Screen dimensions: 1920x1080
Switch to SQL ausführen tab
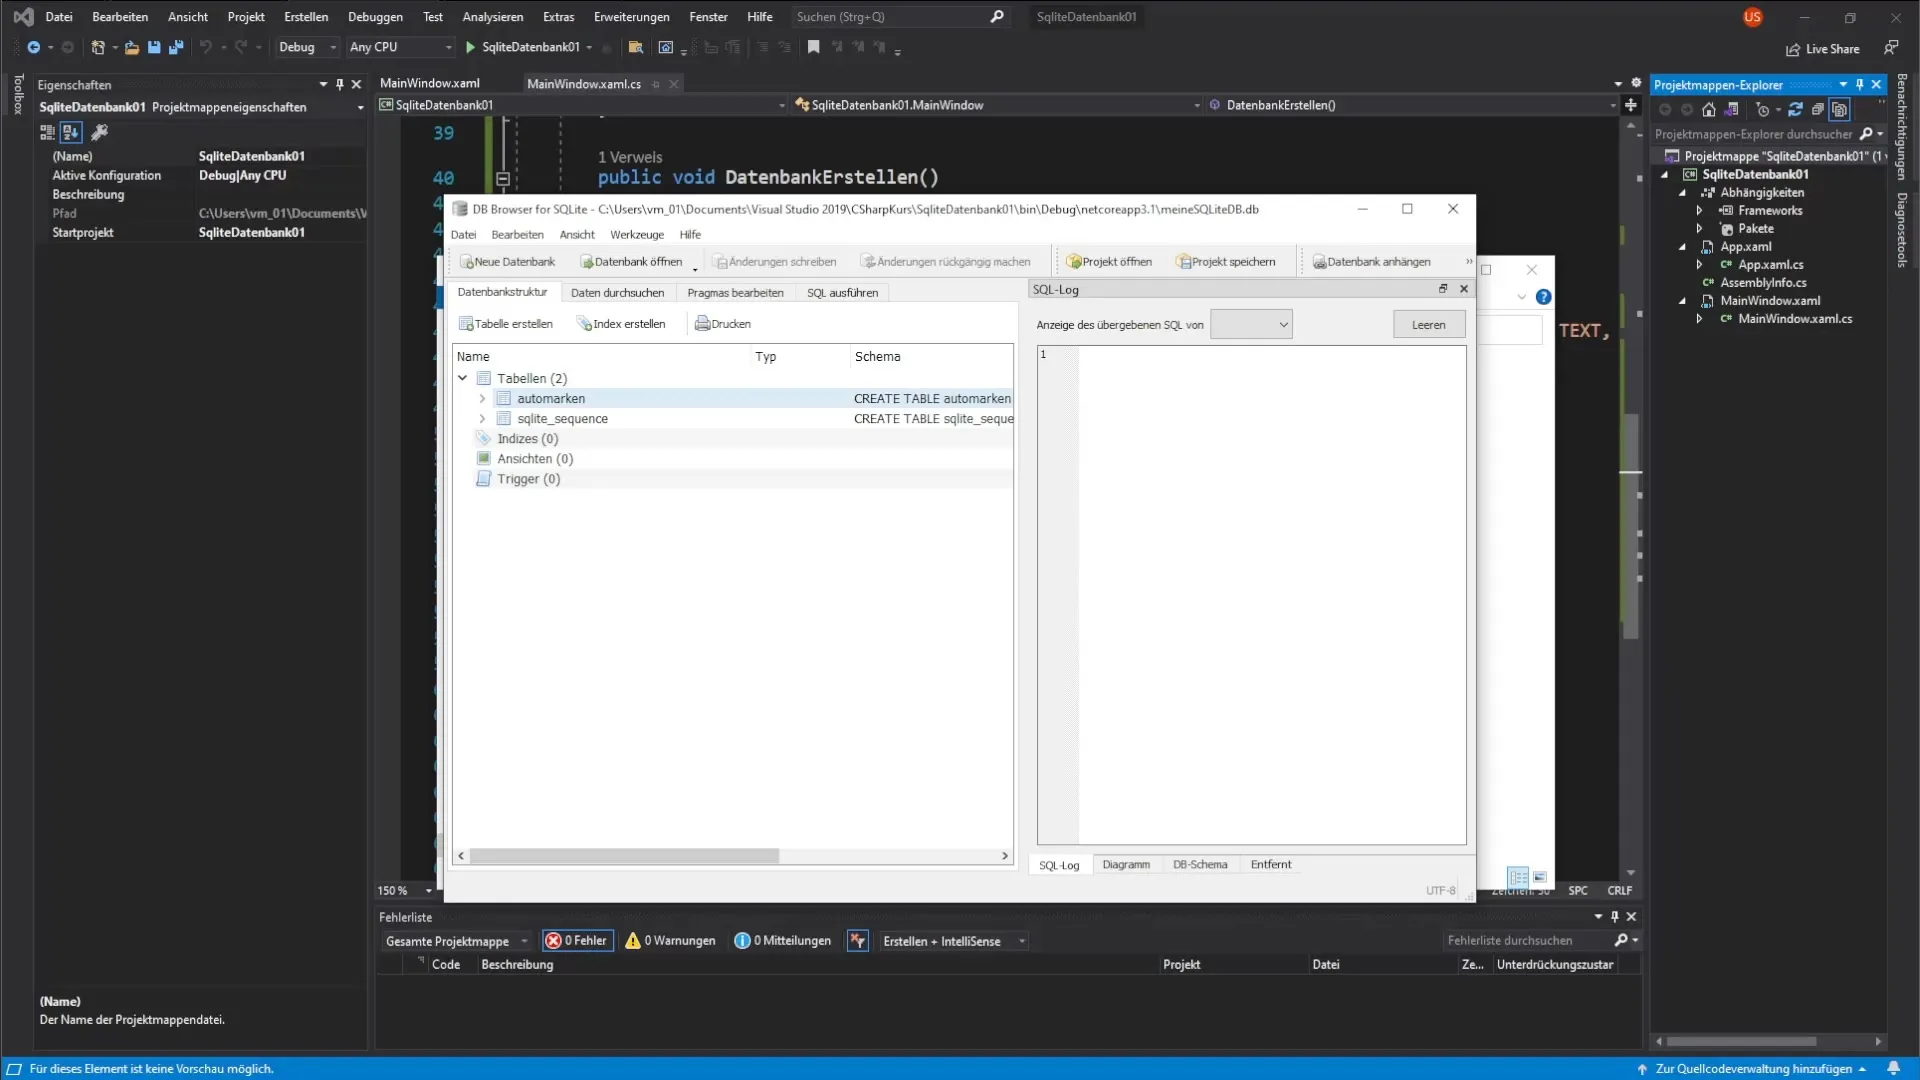click(x=842, y=293)
